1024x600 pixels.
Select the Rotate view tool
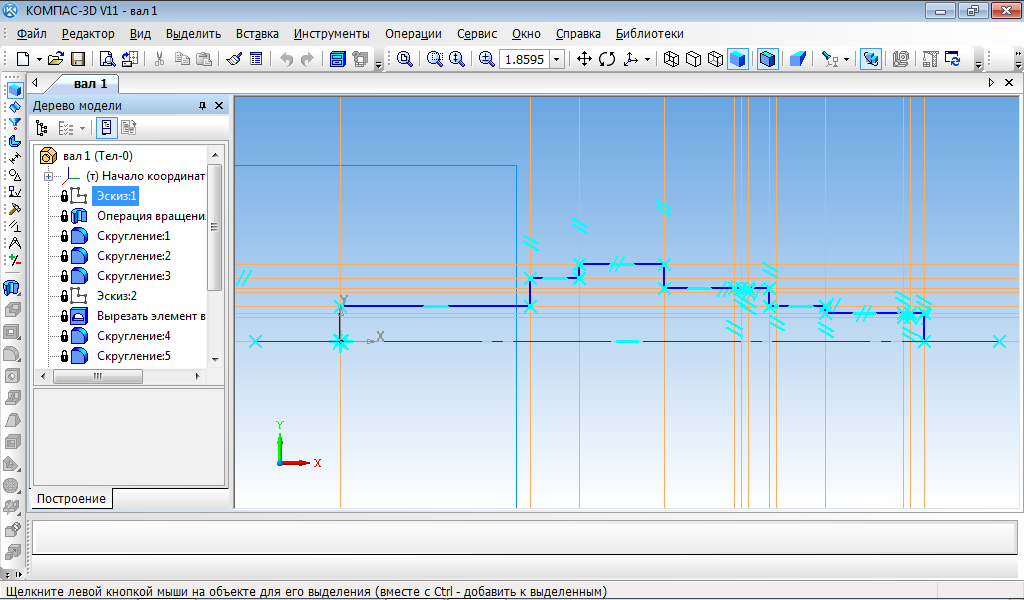pos(607,59)
